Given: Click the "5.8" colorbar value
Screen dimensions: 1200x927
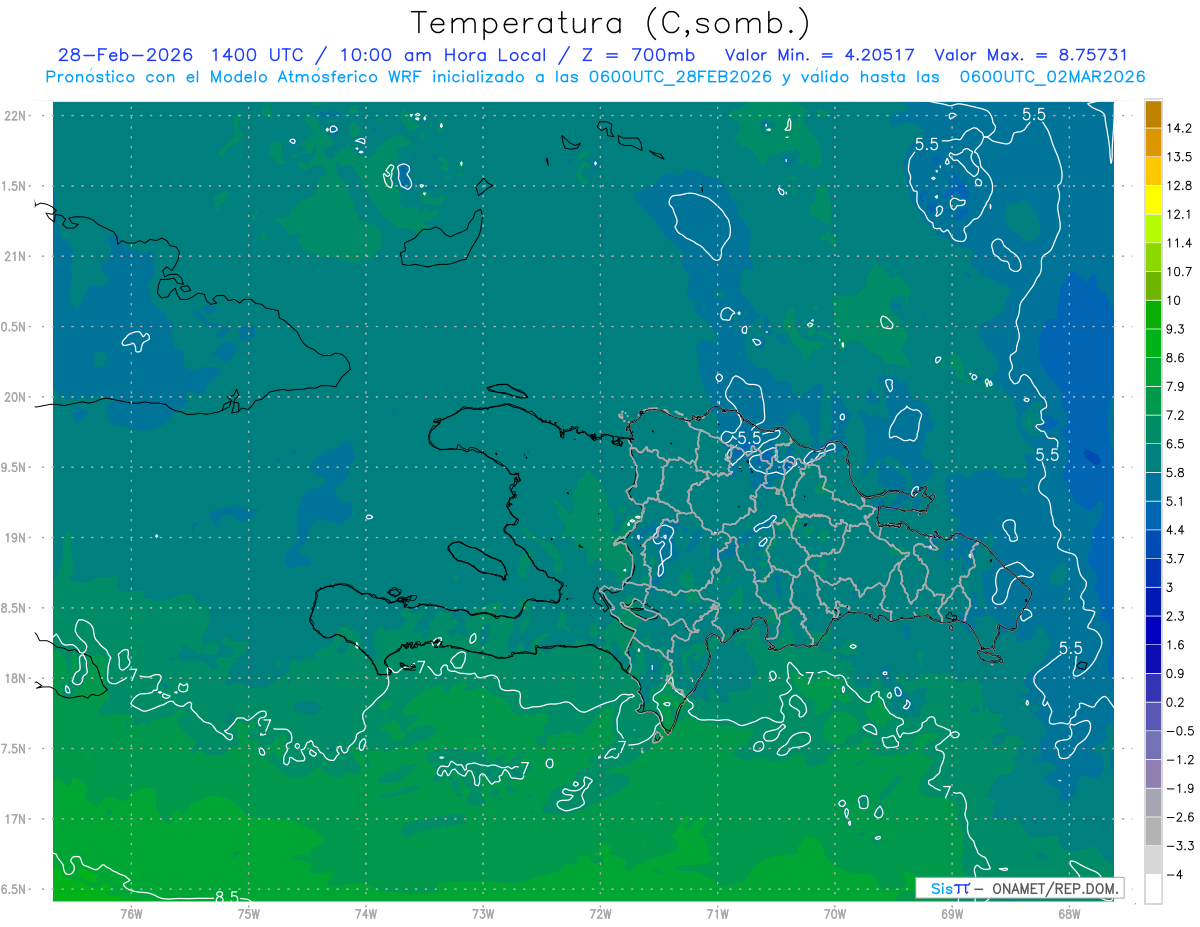Looking at the screenshot, I should (x=1176, y=473).
